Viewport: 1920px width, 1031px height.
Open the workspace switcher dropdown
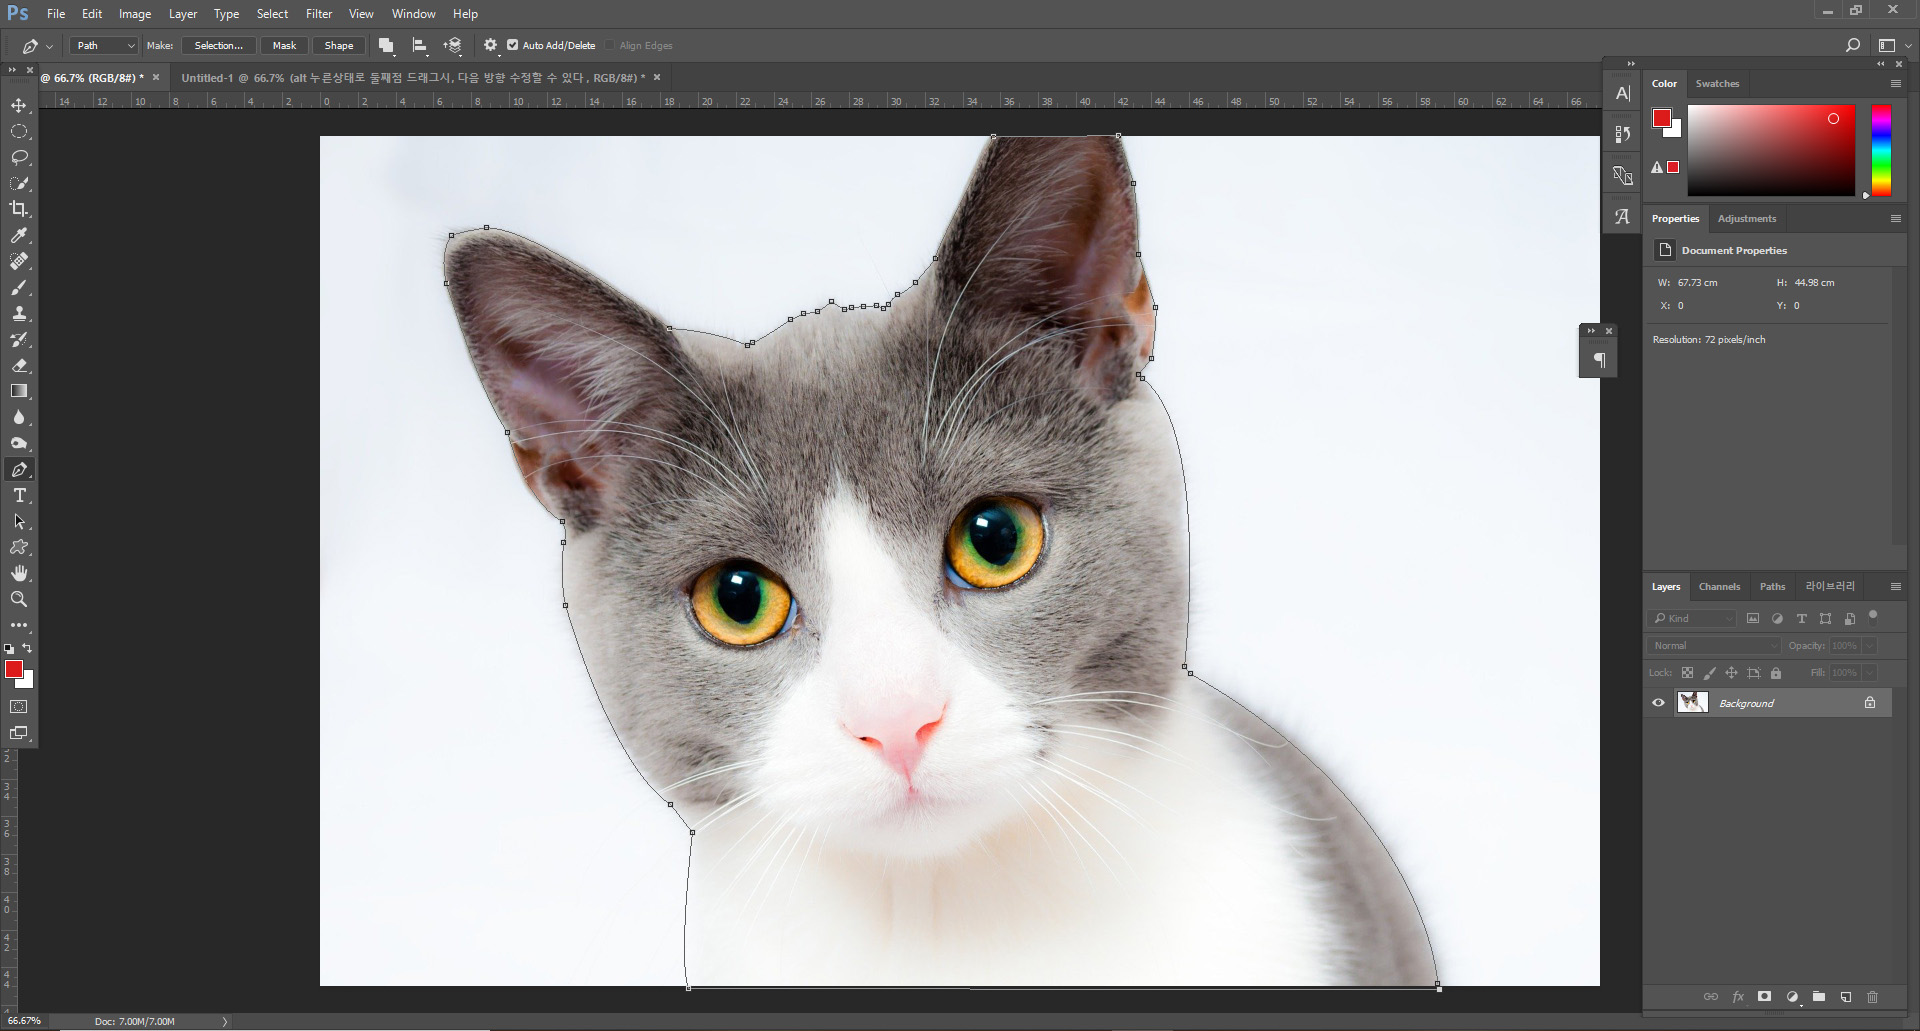click(1893, 45)
